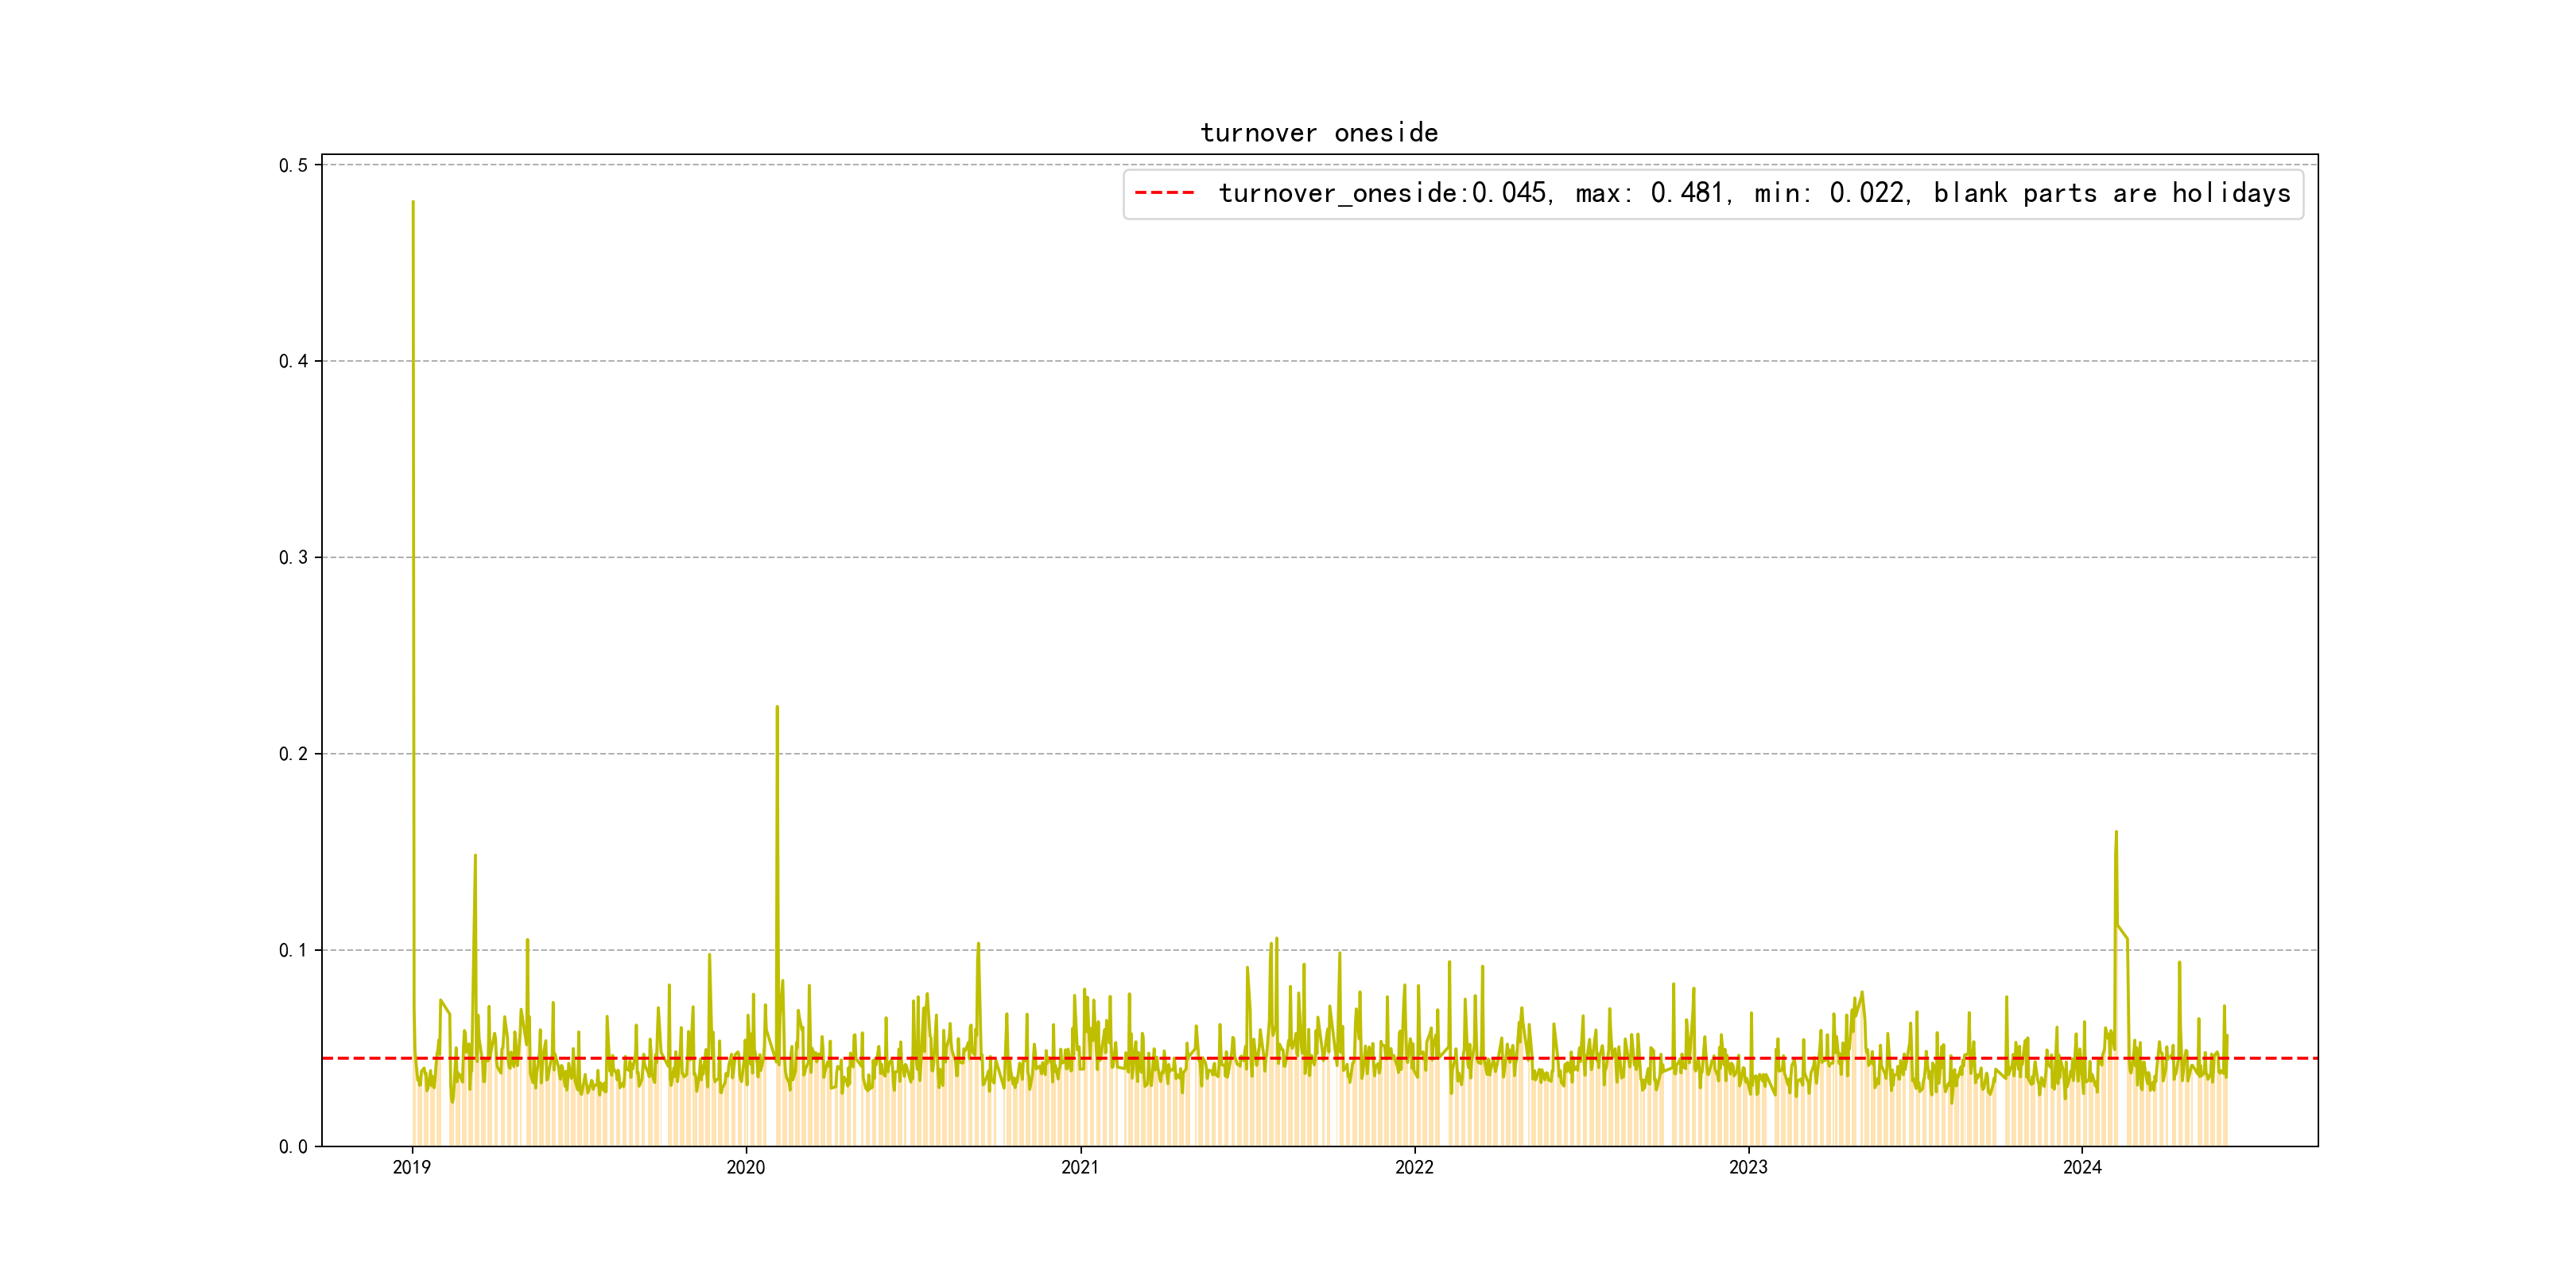
Task: Click the 0.1 y-axis tick label
Action: point(293,950)
